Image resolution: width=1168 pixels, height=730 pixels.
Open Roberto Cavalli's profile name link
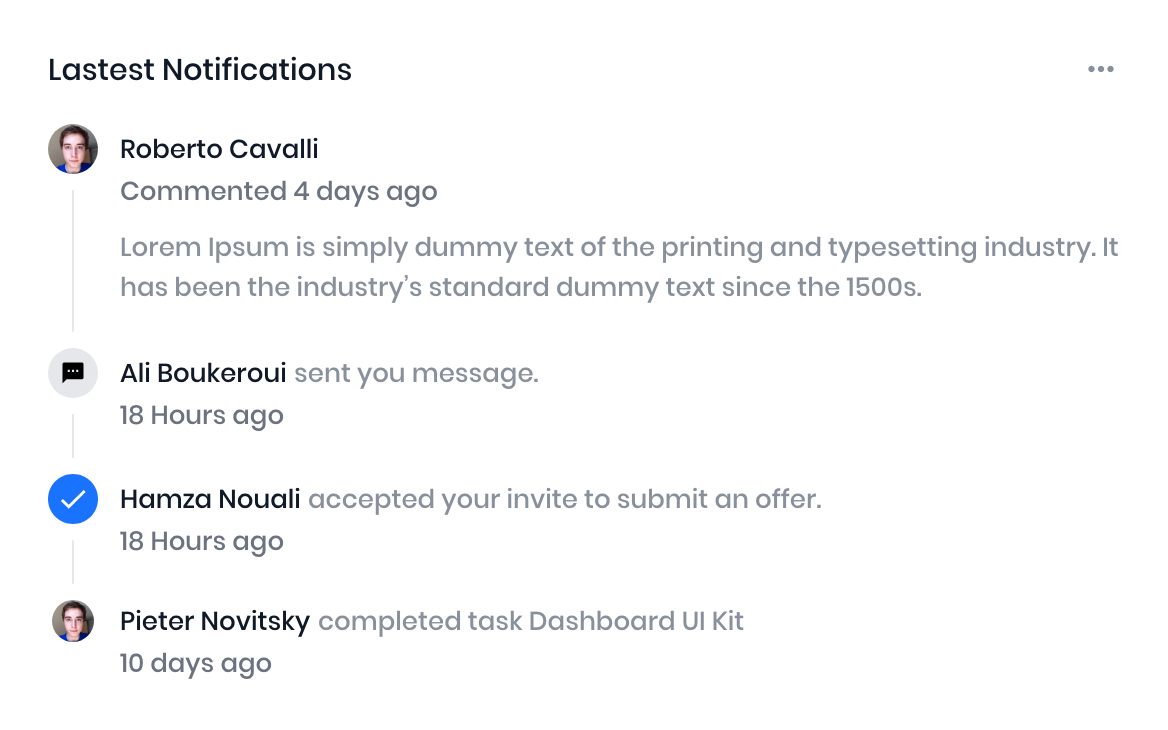pyautogui.click(x=219, y=149)
